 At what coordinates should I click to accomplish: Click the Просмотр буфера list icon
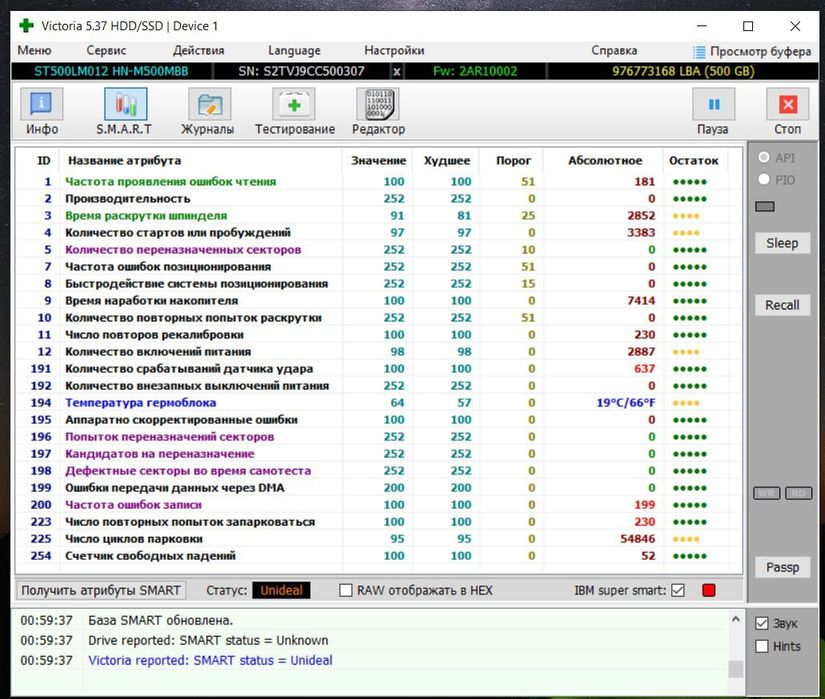point(699,52)
